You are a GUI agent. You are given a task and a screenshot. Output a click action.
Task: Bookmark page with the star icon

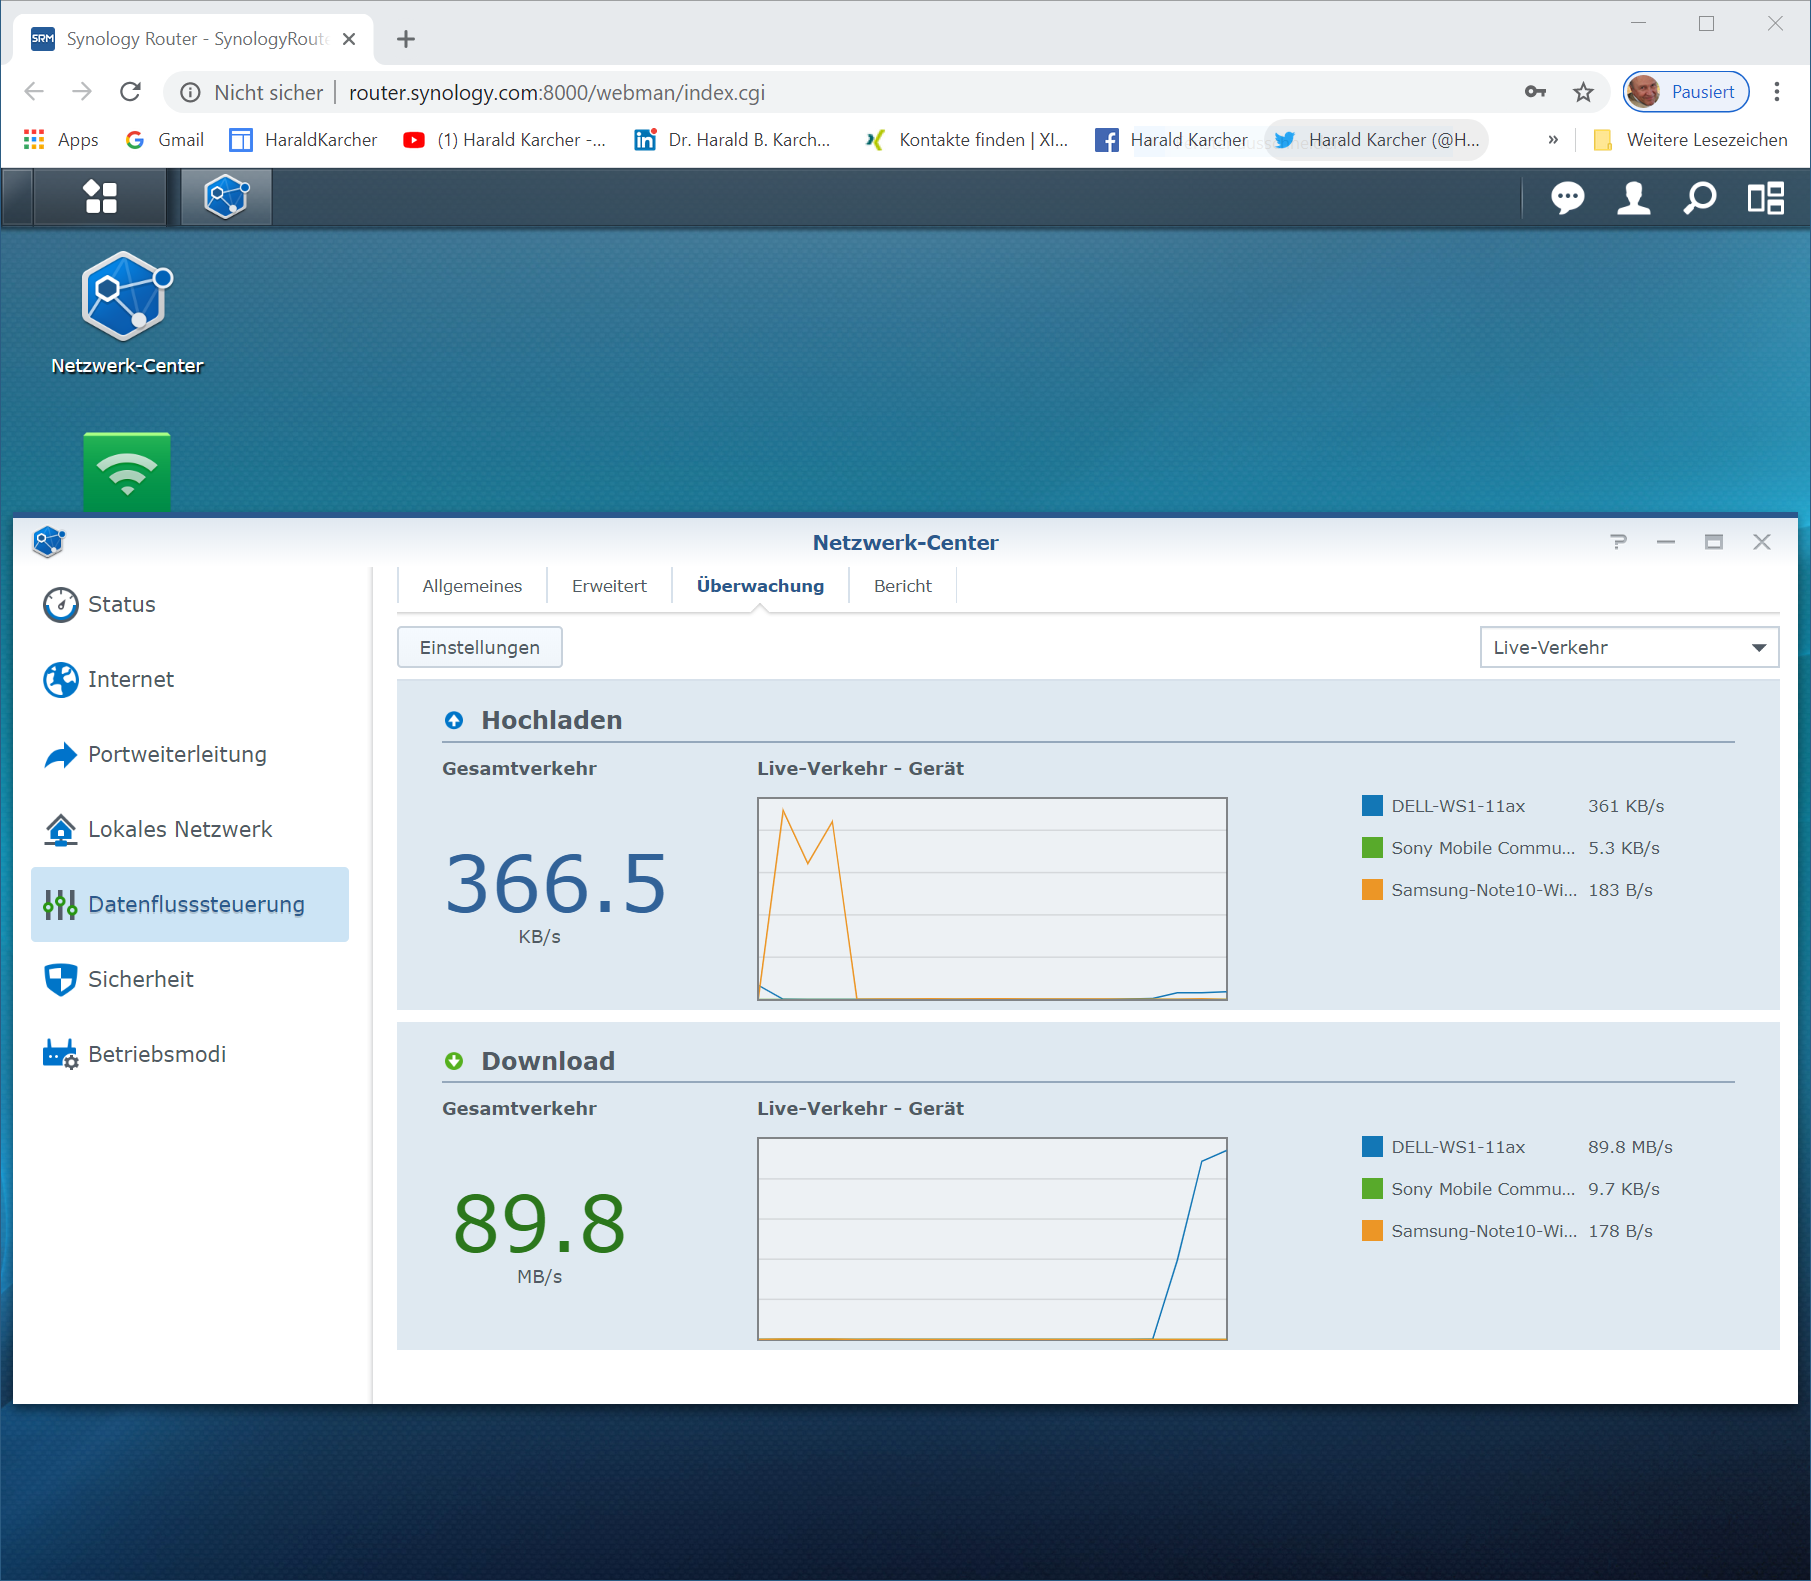[1583, 93]
